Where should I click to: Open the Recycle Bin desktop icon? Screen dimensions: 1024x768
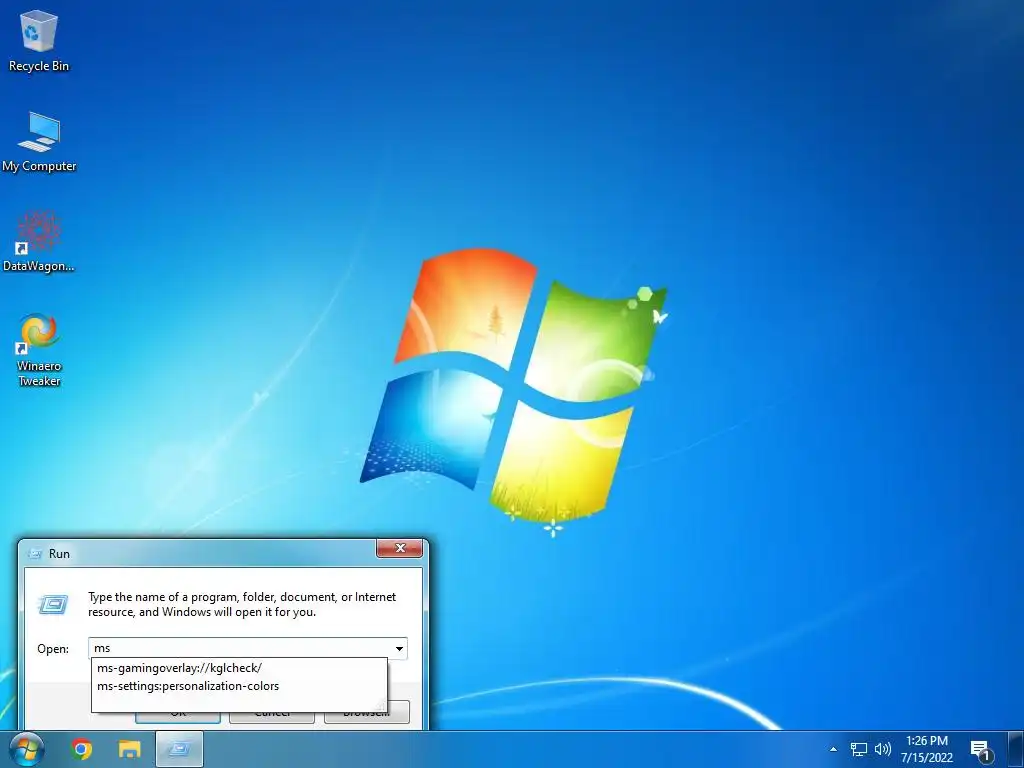pos(39,40)
